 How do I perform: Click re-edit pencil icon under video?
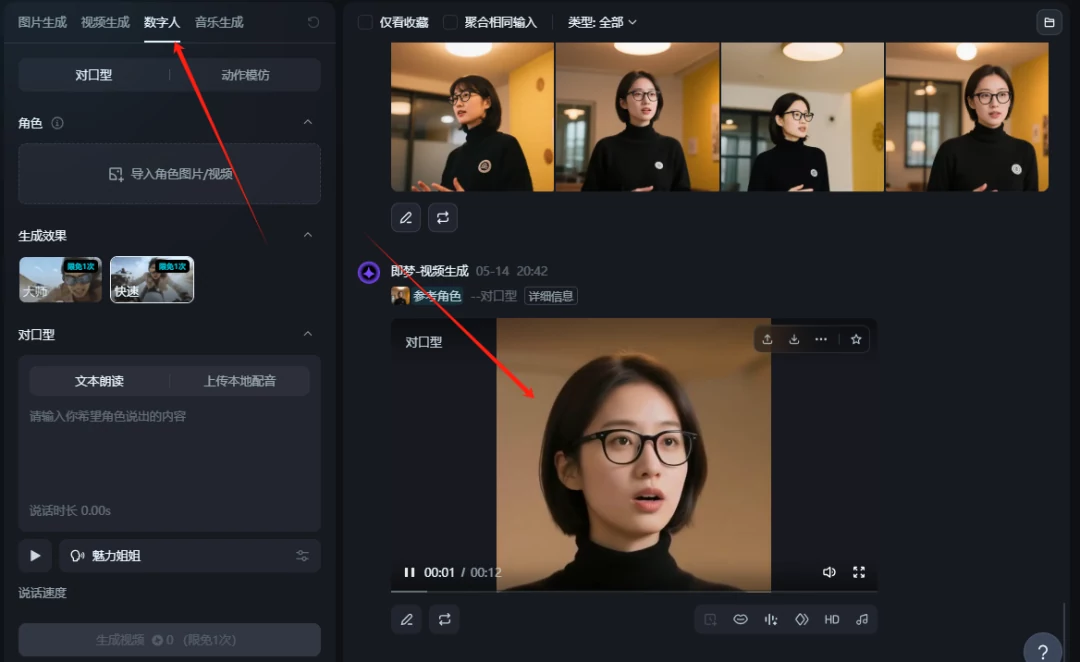tap(407, 619)
